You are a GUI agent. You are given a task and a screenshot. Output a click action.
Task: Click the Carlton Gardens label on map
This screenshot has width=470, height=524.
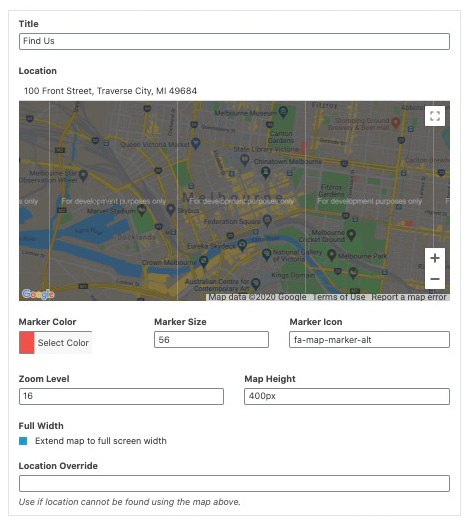pyautogui.click(x=281, y=137)
